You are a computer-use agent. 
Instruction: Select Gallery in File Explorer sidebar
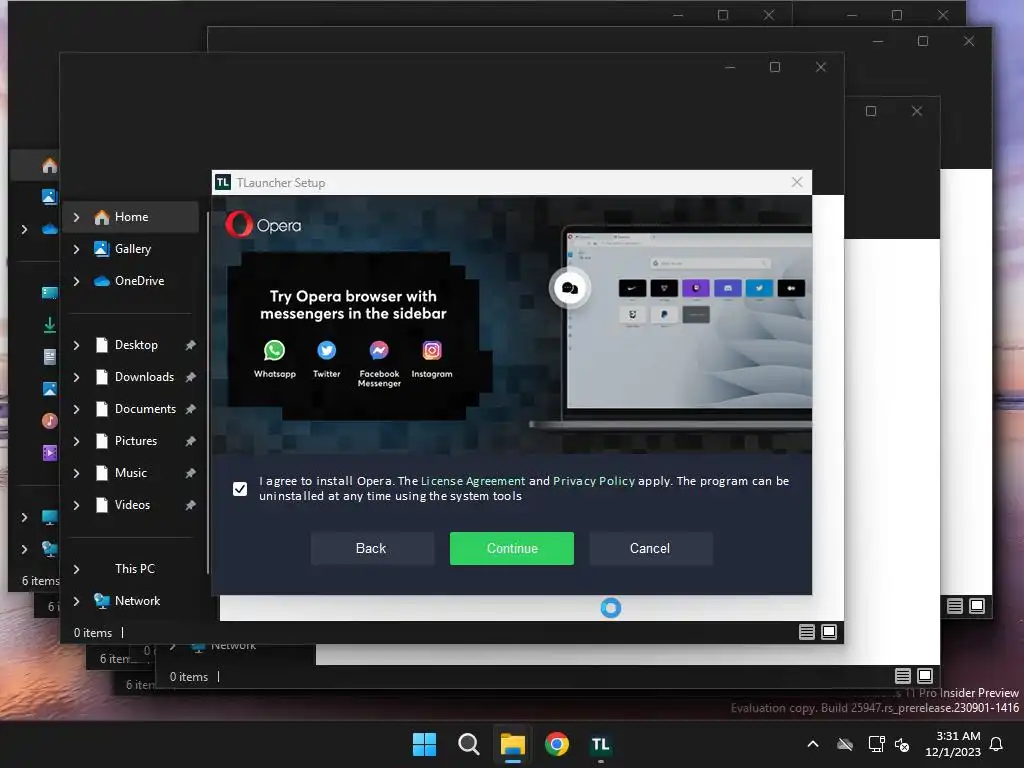click(x=133, y=249)
